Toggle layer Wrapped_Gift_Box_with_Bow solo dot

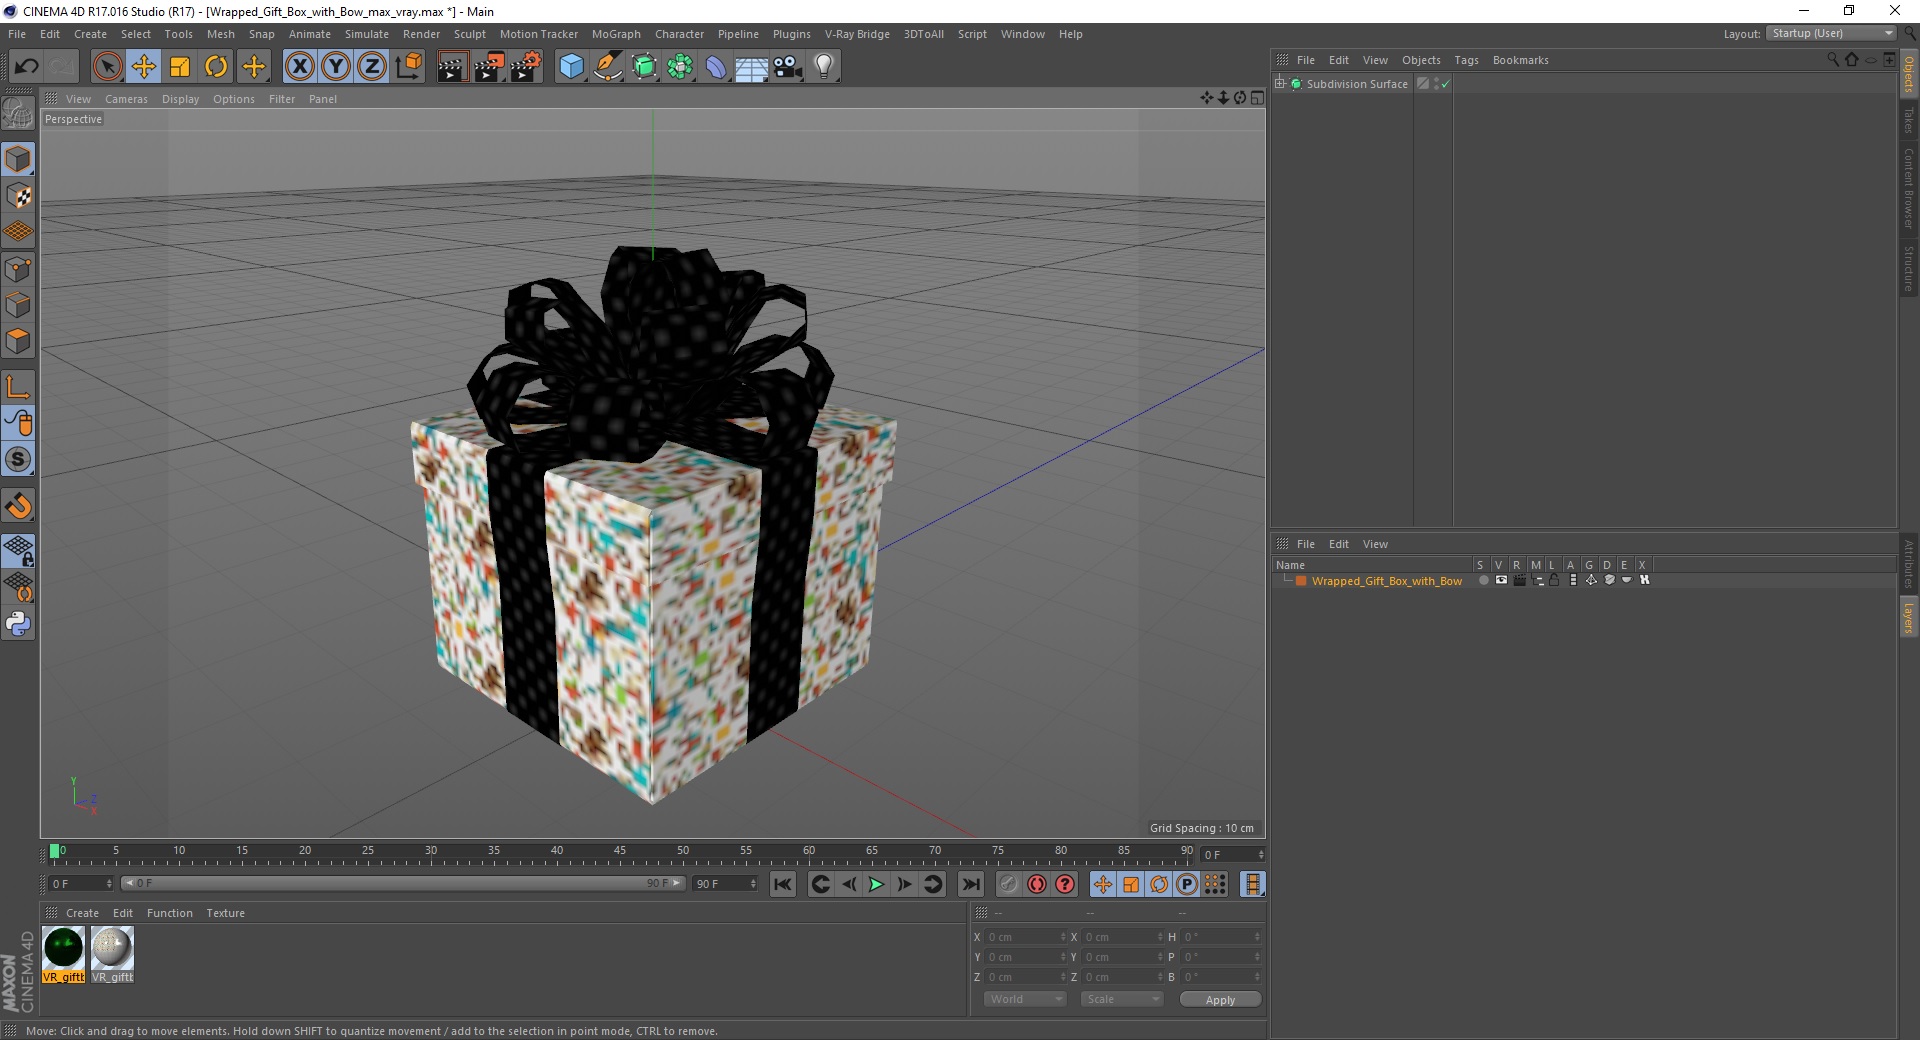tap(1483, 580)
